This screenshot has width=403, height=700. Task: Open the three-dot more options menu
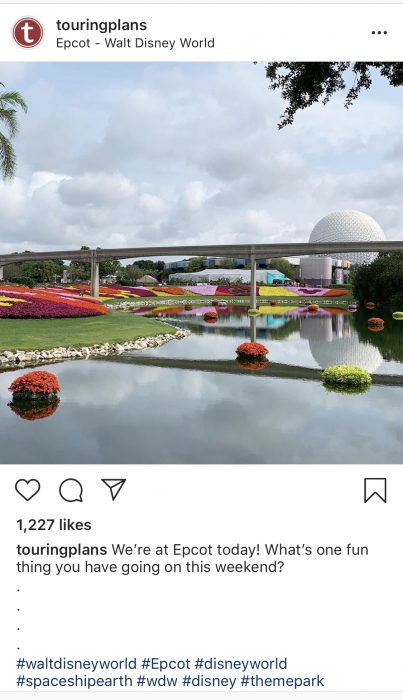[379, 33]
